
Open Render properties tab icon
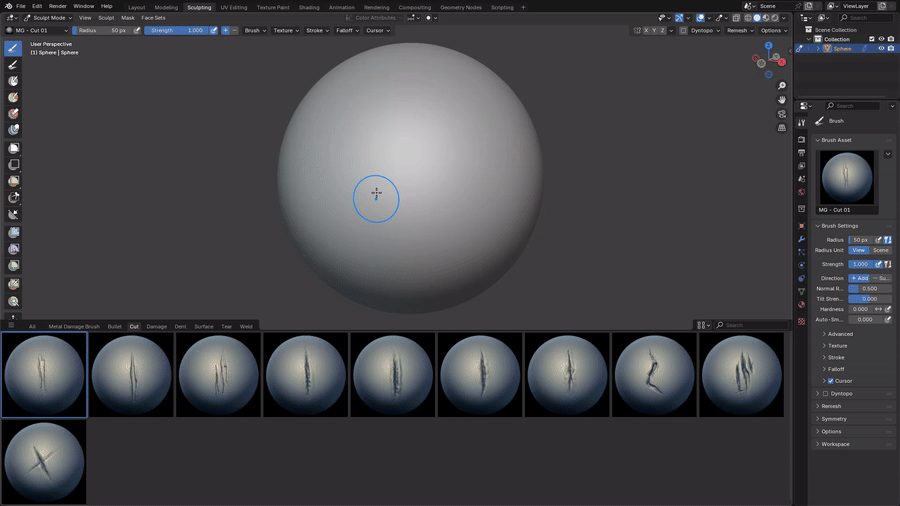pyautogui.click(x=801, y=139)
